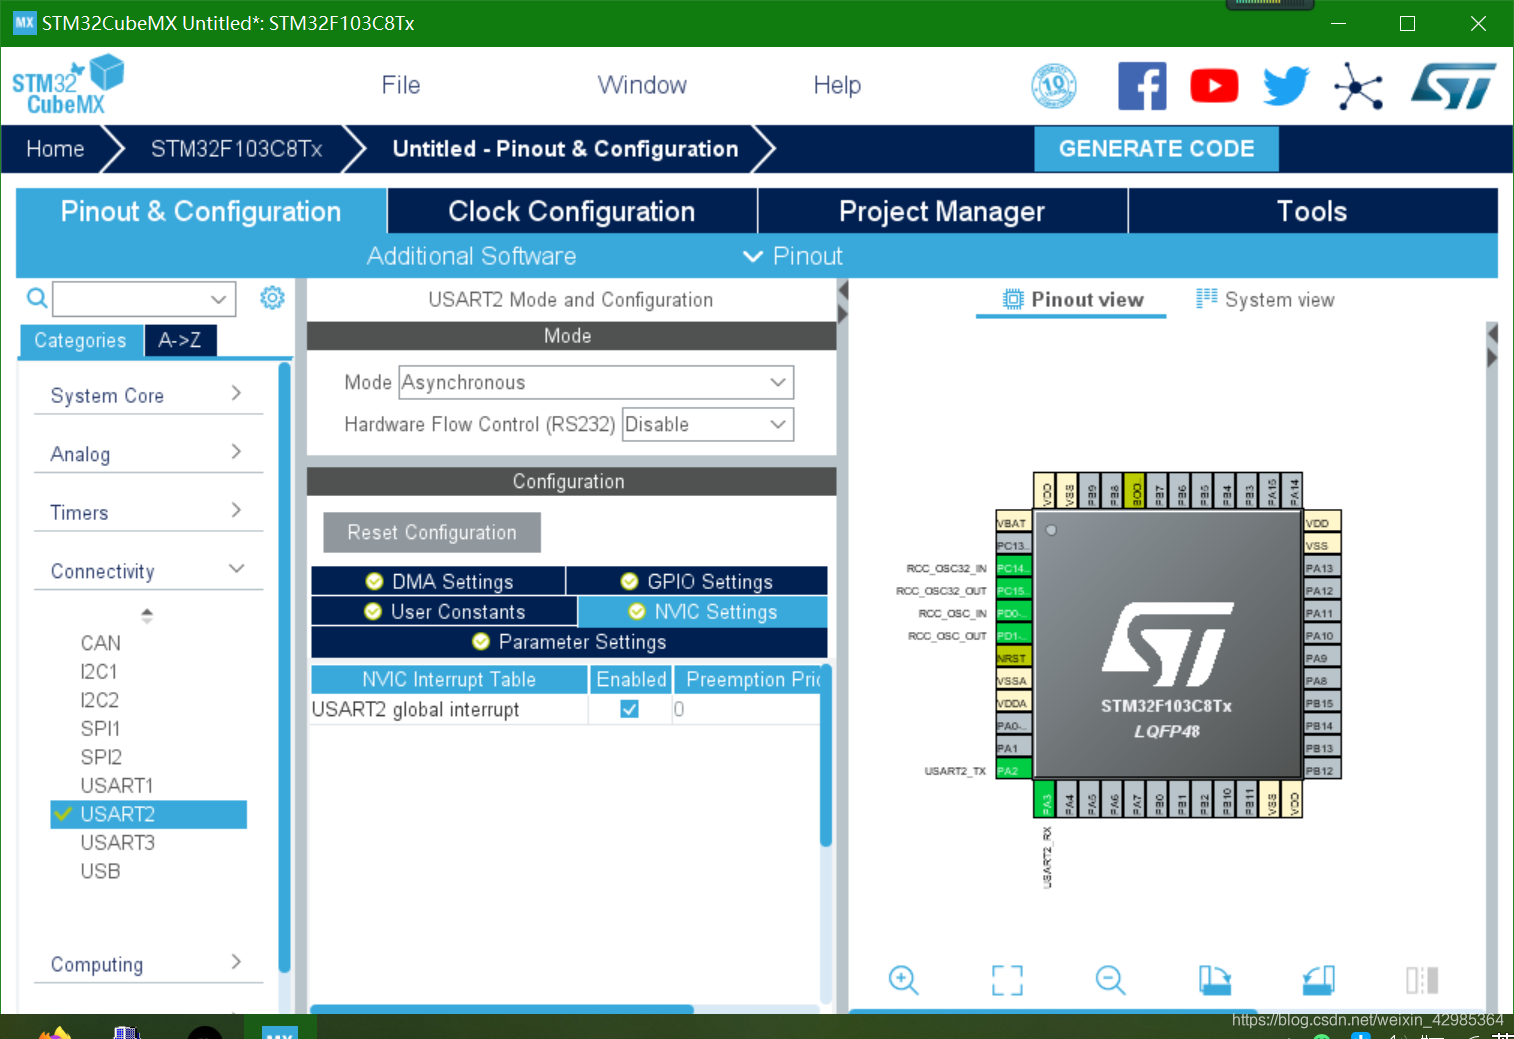This screenshot has width=1514, height=1039.
Task: Click the STM32CubeMX logo
Action: [67, 86]
